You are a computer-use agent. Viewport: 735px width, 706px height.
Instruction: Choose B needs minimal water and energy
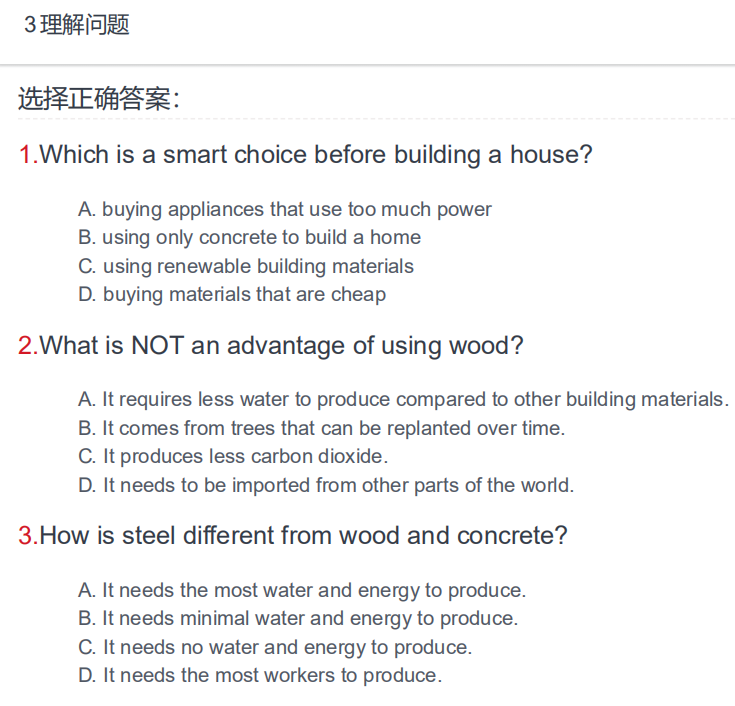298,619
